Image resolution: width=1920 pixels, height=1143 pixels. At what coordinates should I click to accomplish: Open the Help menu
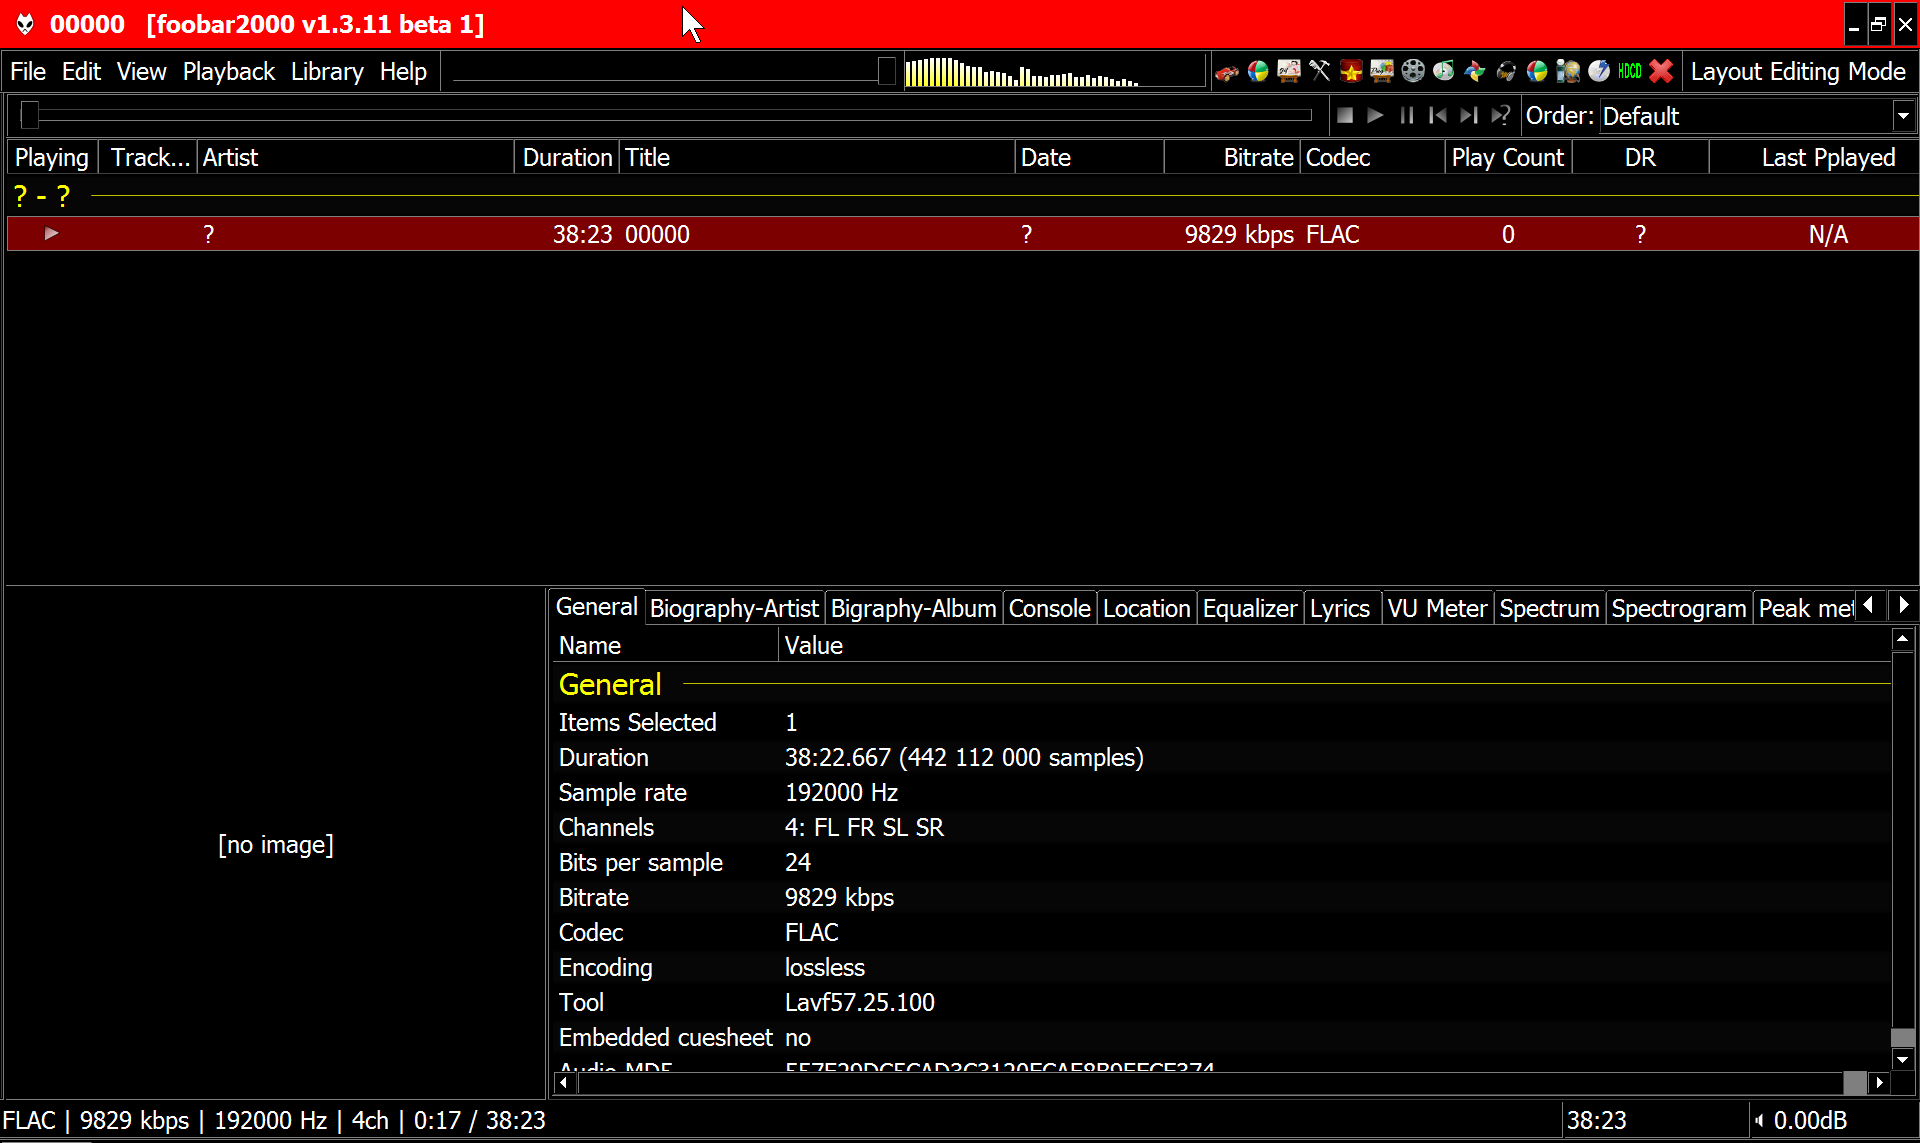tap(403, 72)
